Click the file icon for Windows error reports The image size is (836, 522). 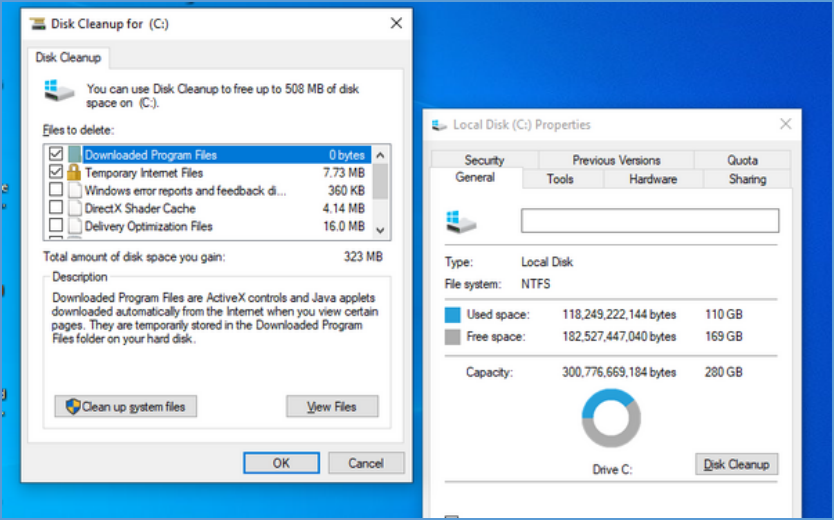pos(75,190)
